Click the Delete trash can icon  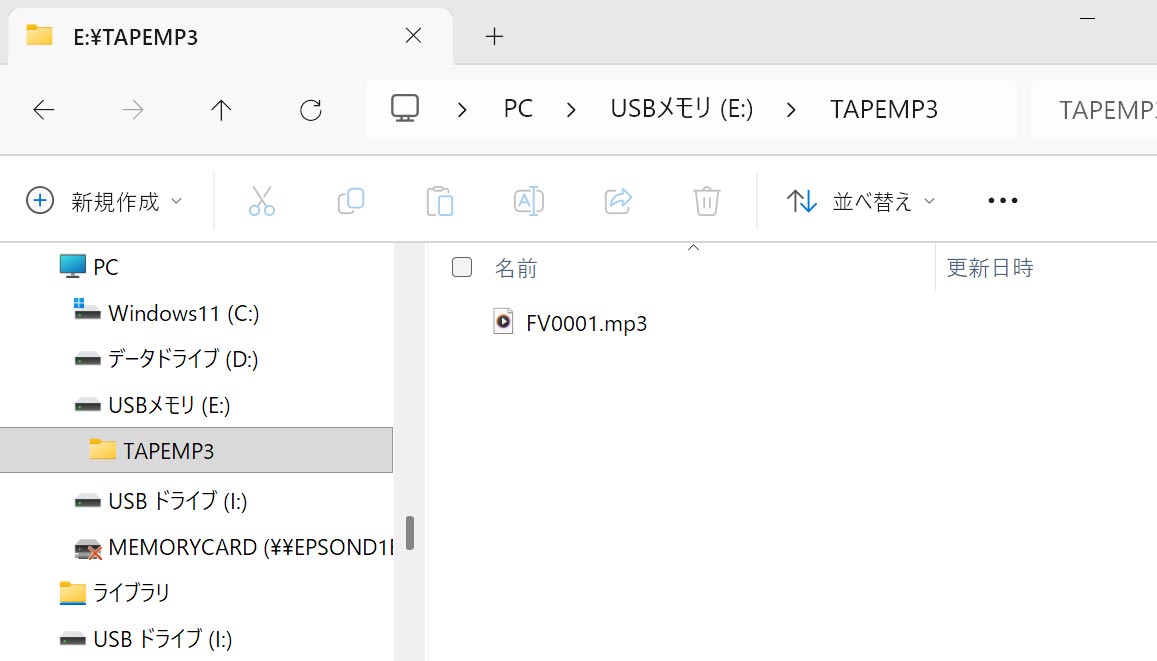click(x=707, y=201)
